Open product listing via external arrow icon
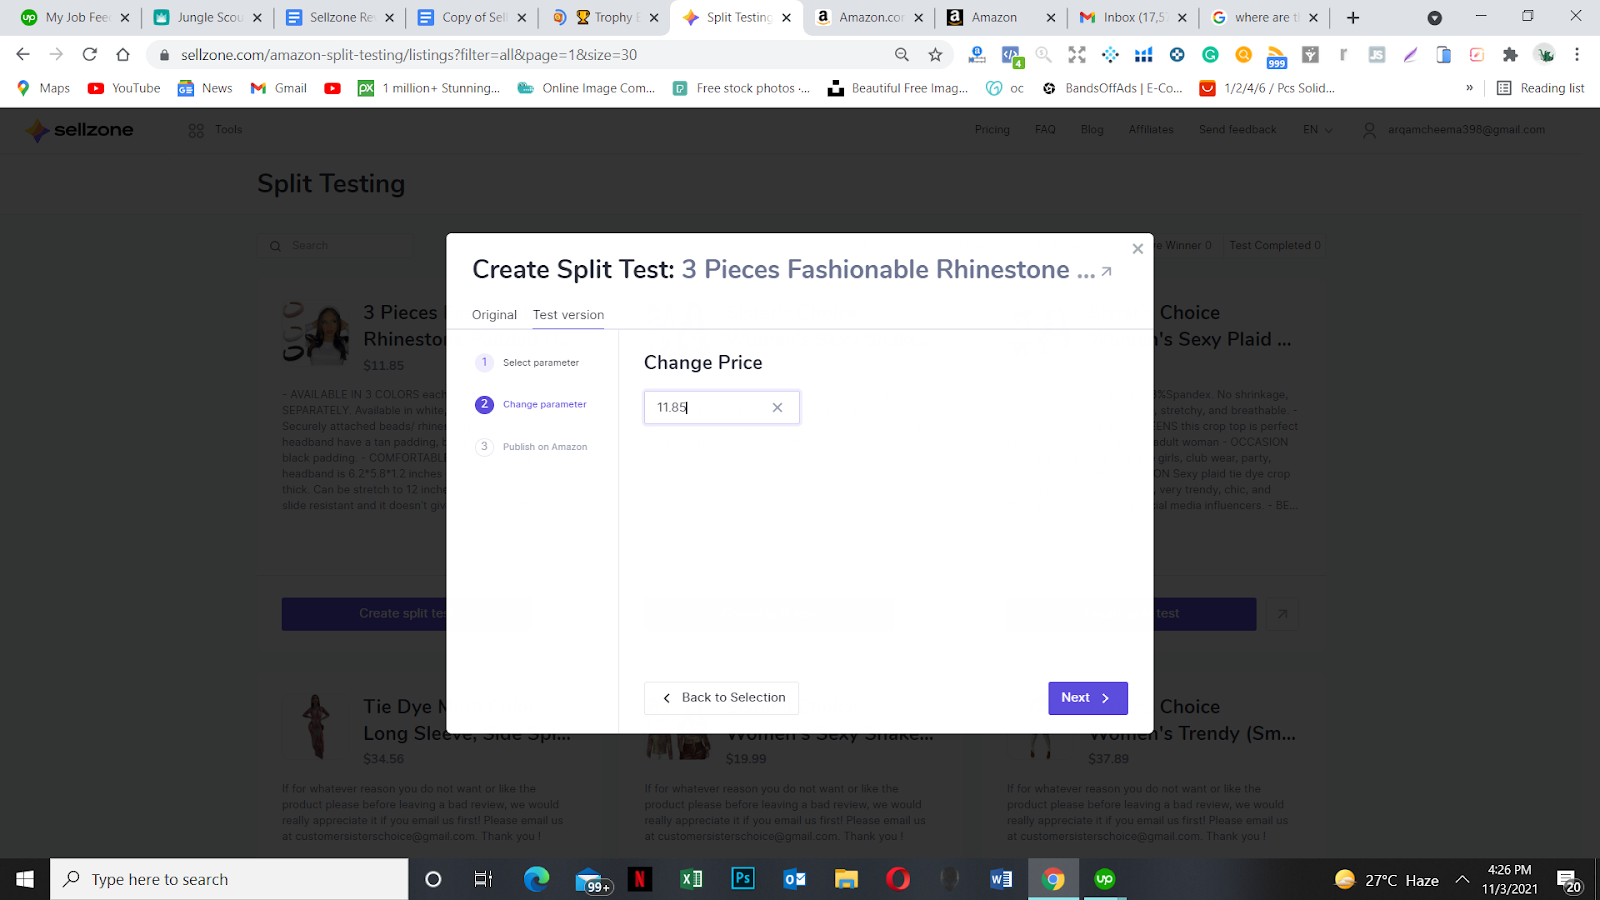This screenshot has width=1600, height=900. [1106, 272]
